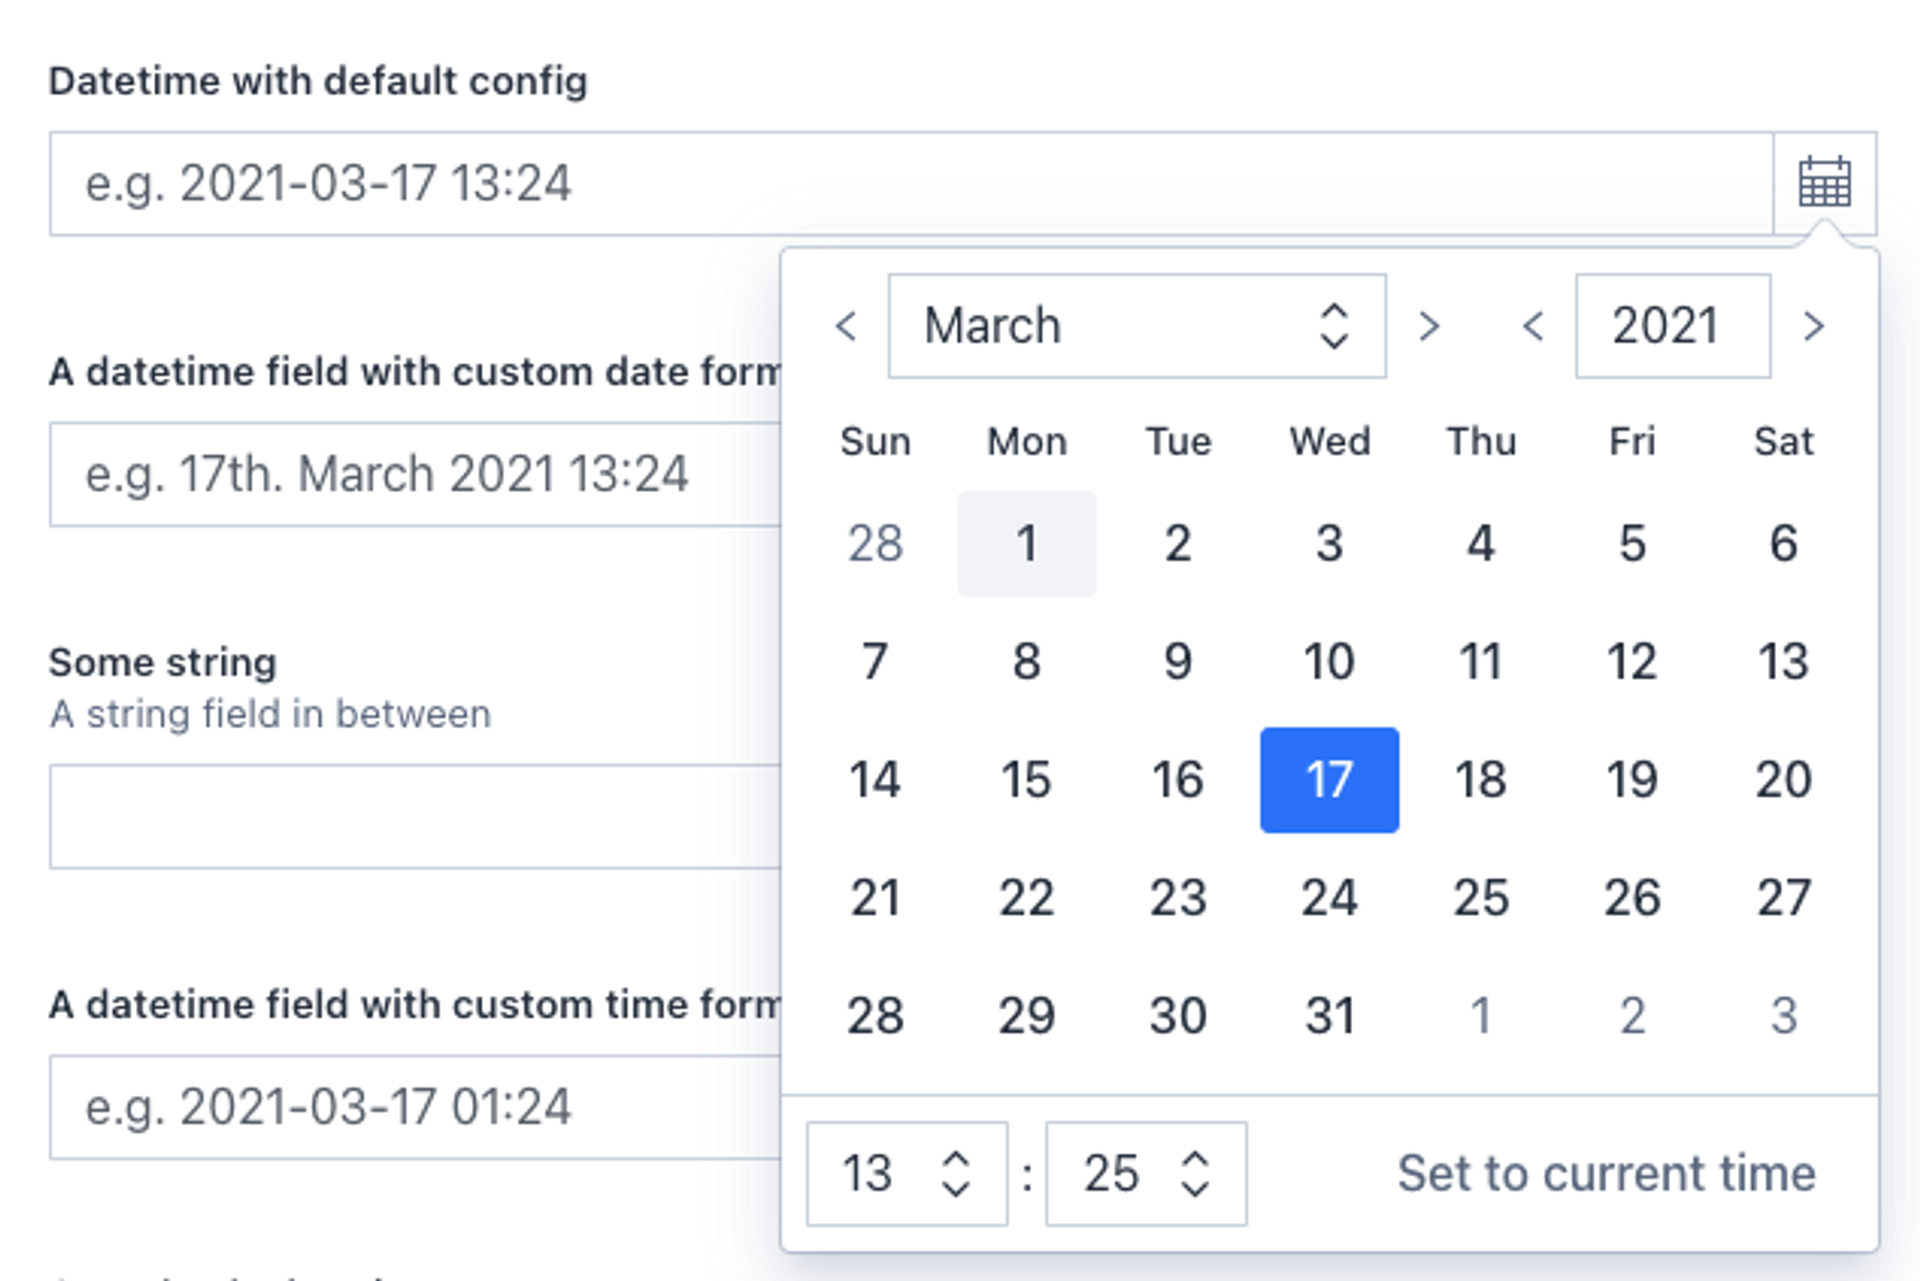Click the calendar icon next to datetime field
The width and height of the screenshot is (1920, 1281).
tap(1824, 183)
